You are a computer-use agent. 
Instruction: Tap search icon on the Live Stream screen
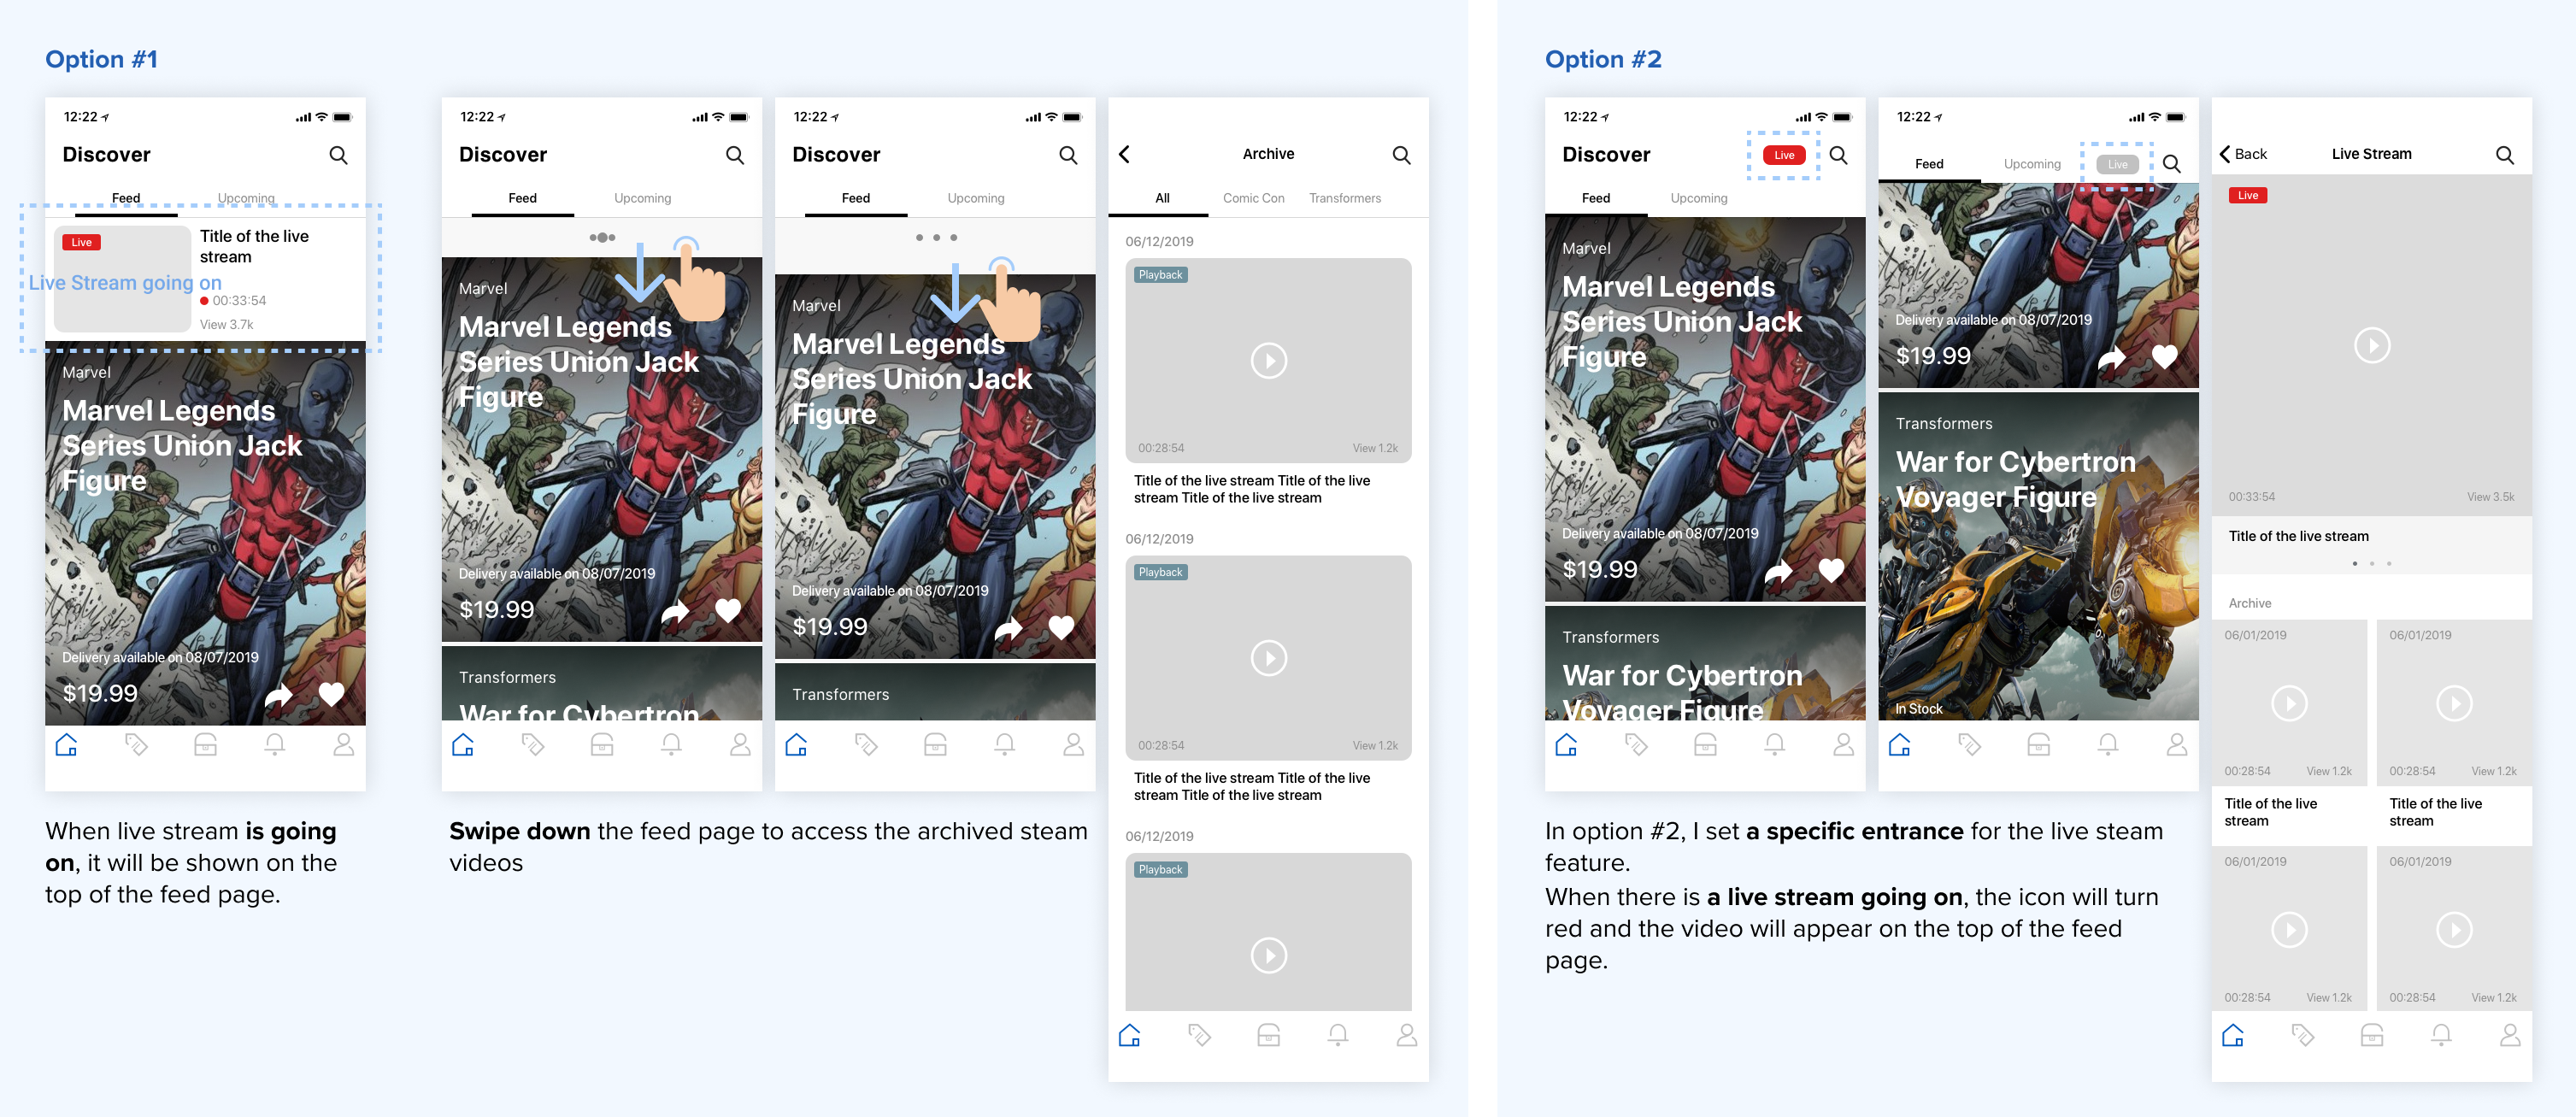point(2504,155)
